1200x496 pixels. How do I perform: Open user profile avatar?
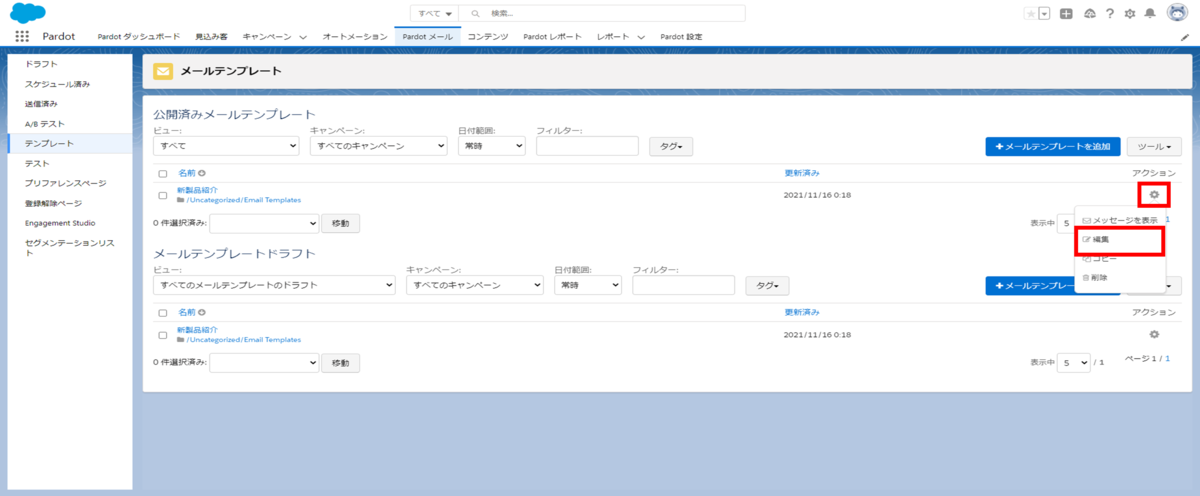coord(1177,13)
